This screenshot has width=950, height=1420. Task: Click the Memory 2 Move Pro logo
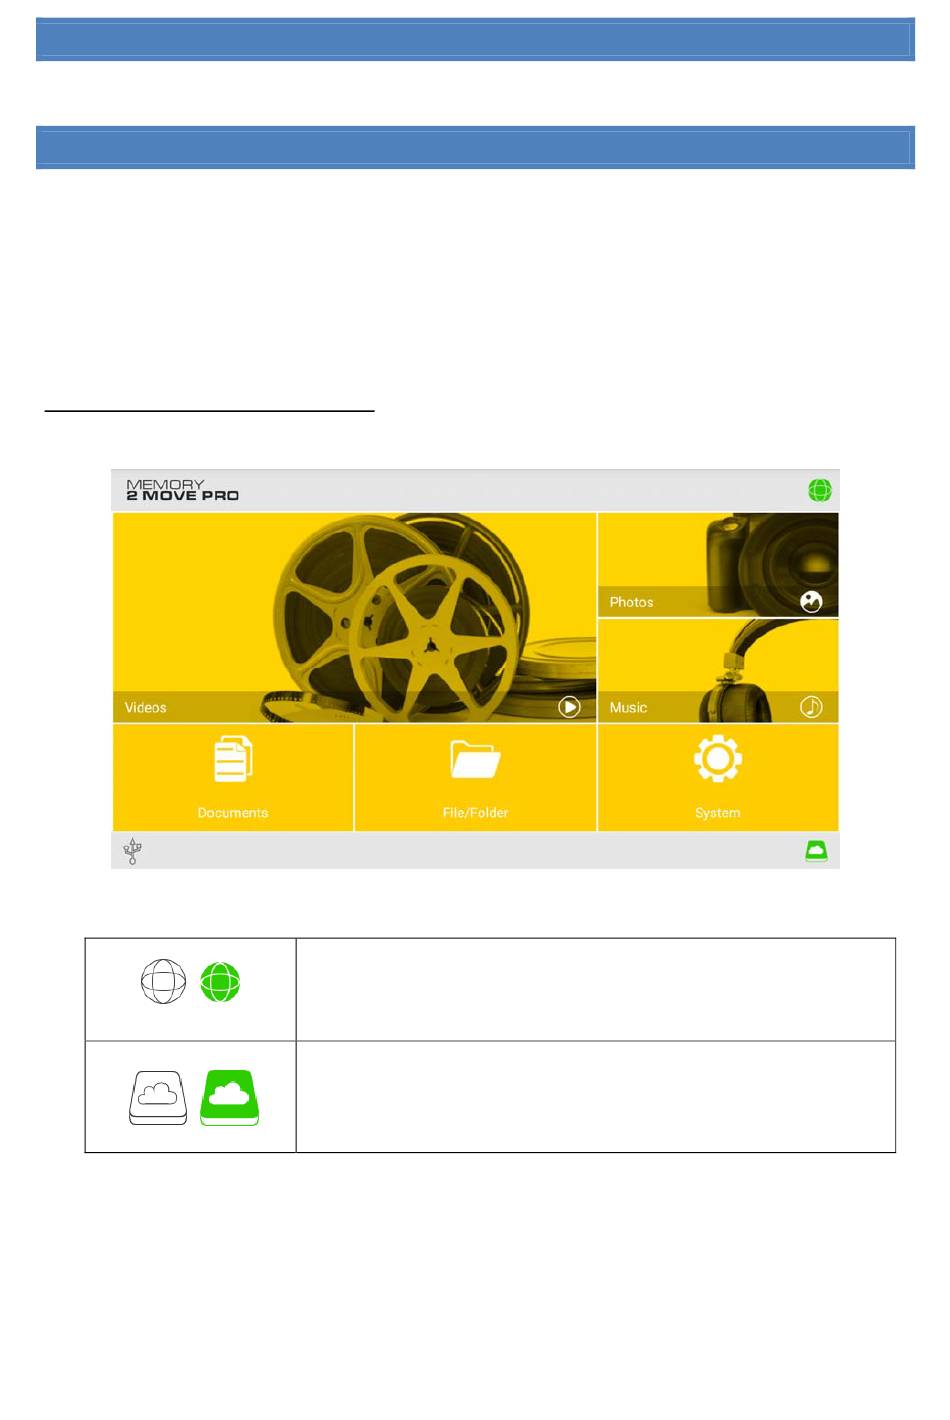click(x=182, y=490)
